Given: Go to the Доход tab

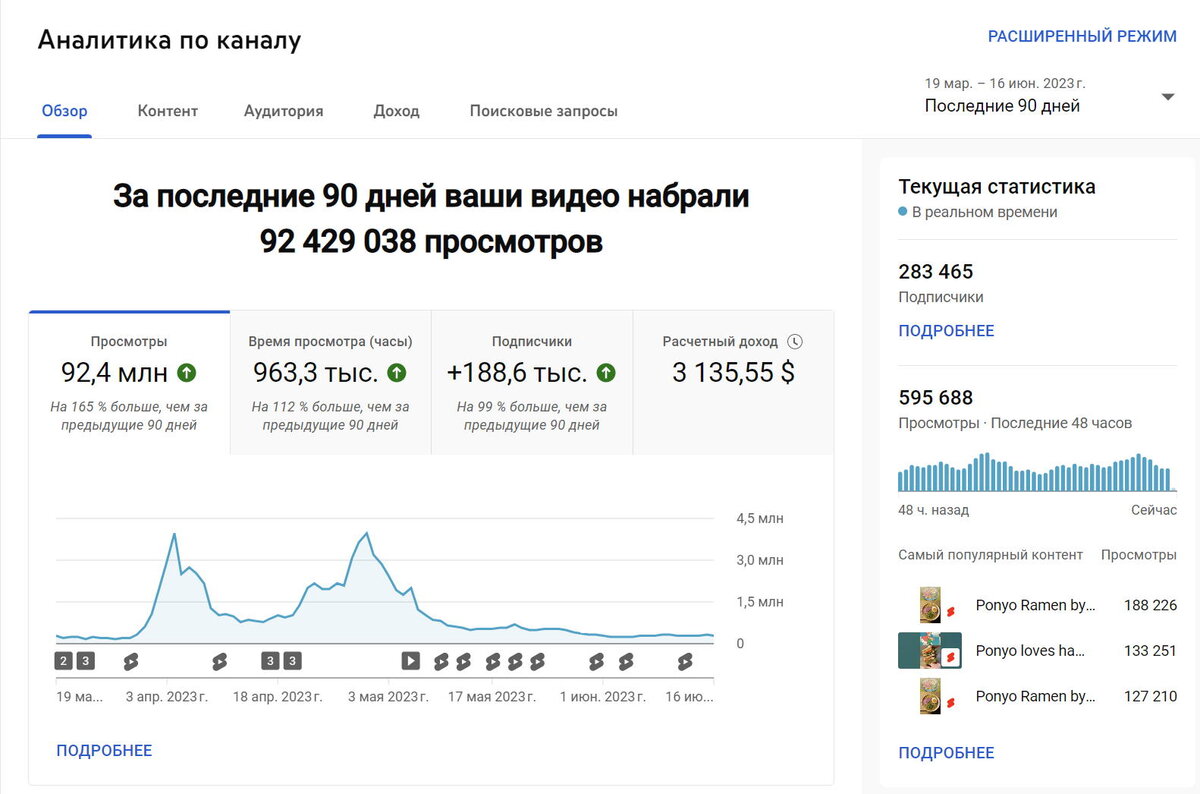Looking at the screenshot, I should 396,111.
